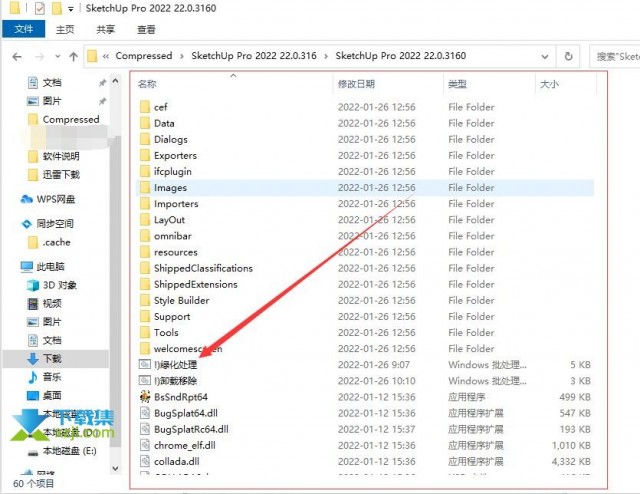Select the Dialogs folder icon
640x494 pixels.
click(145, 139)
